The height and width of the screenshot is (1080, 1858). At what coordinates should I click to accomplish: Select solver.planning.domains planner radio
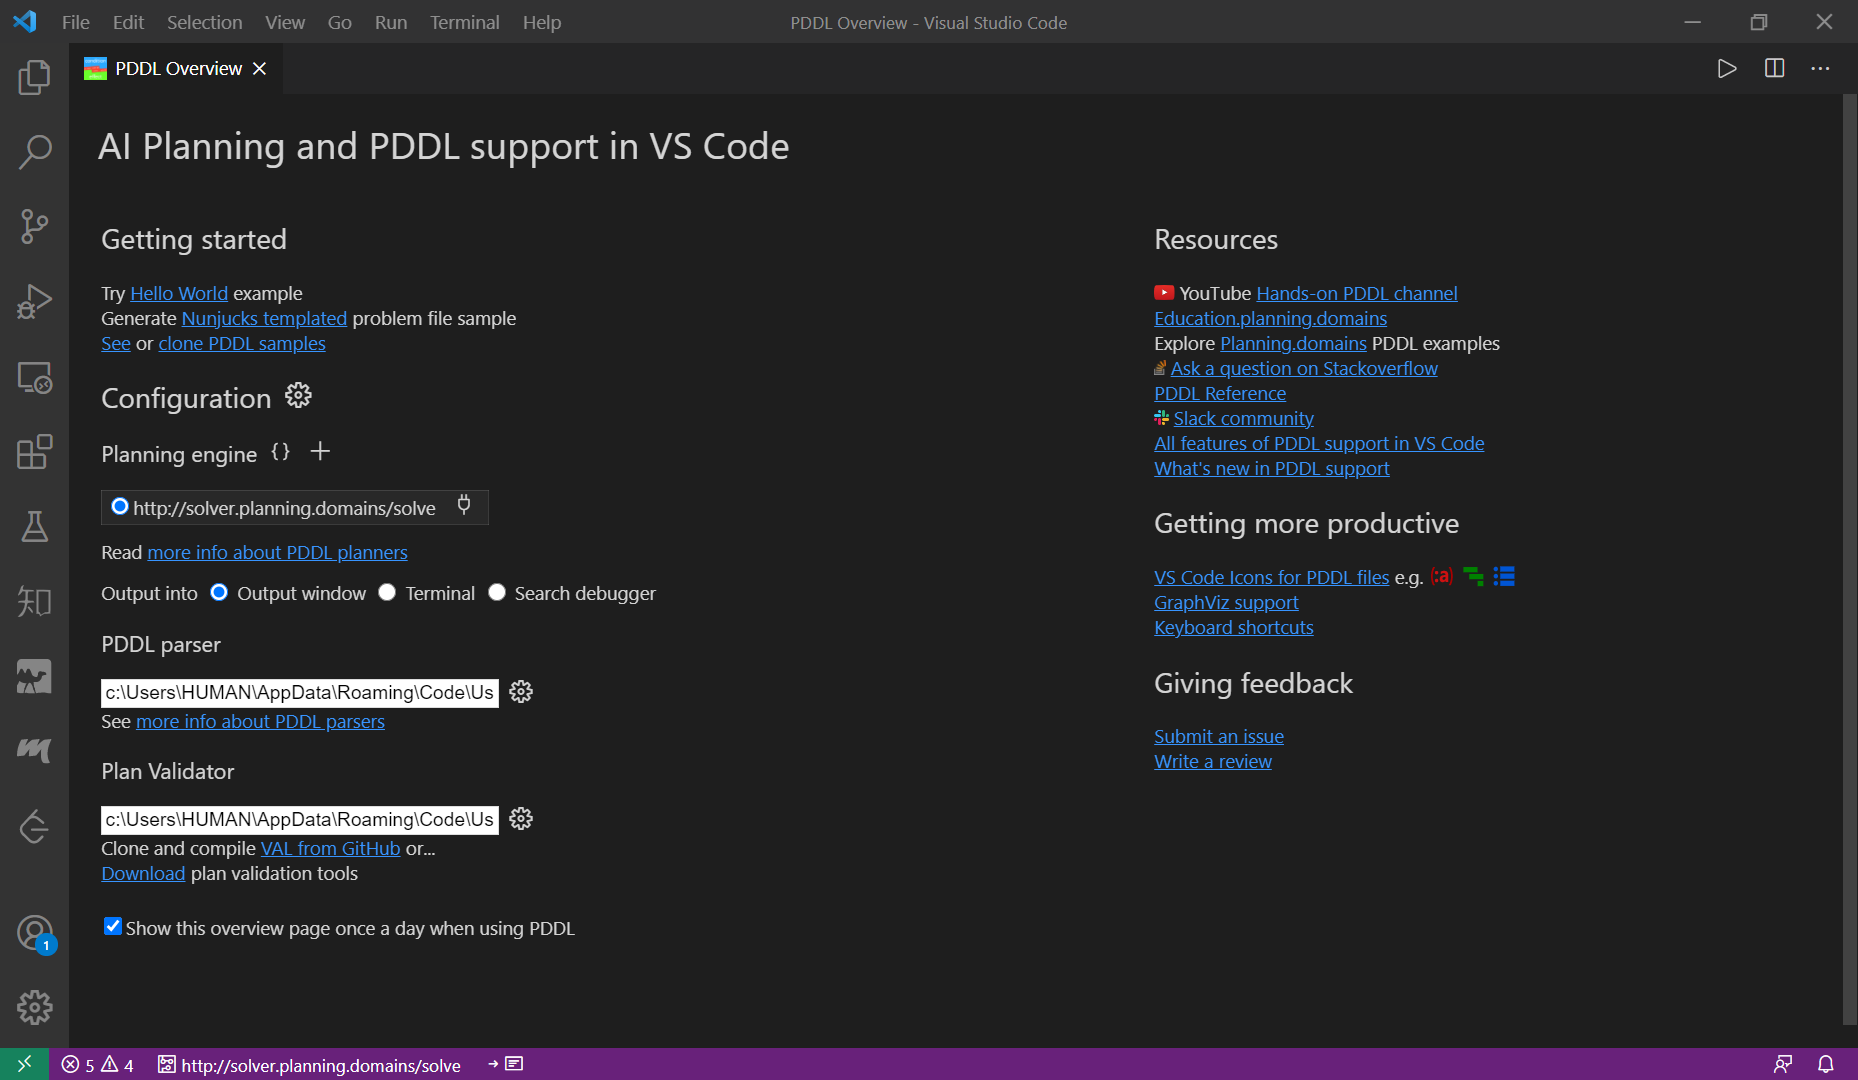[120, 507]
